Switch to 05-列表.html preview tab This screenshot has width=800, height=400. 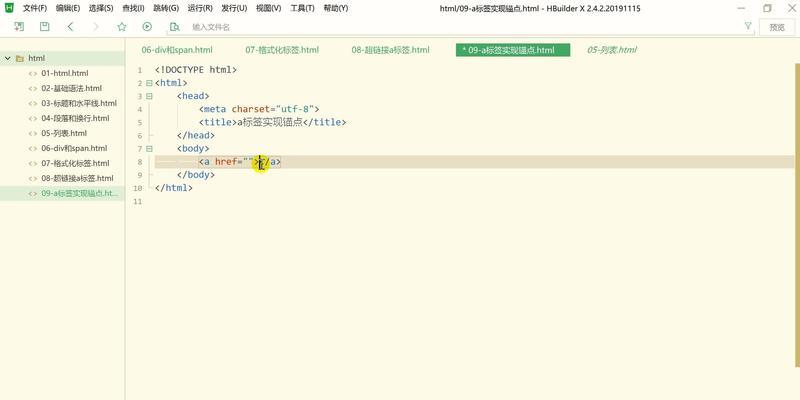click(612, 50)
